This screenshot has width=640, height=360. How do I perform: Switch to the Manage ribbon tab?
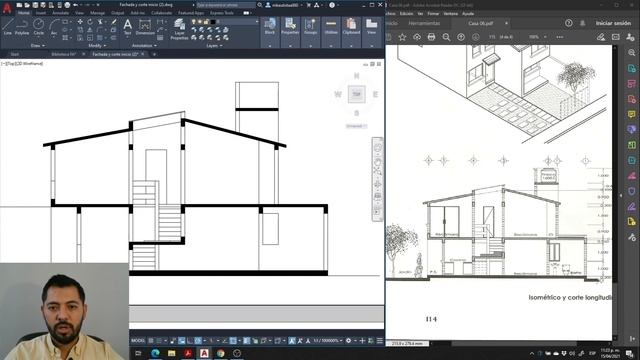click(97, 13)
